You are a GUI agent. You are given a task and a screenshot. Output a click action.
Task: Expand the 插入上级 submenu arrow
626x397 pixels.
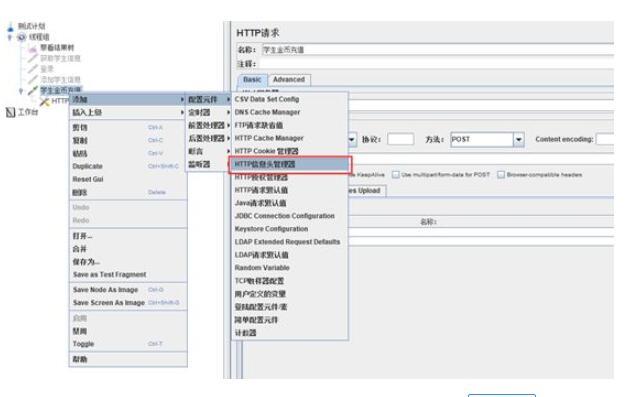click(x=182, y=112)
